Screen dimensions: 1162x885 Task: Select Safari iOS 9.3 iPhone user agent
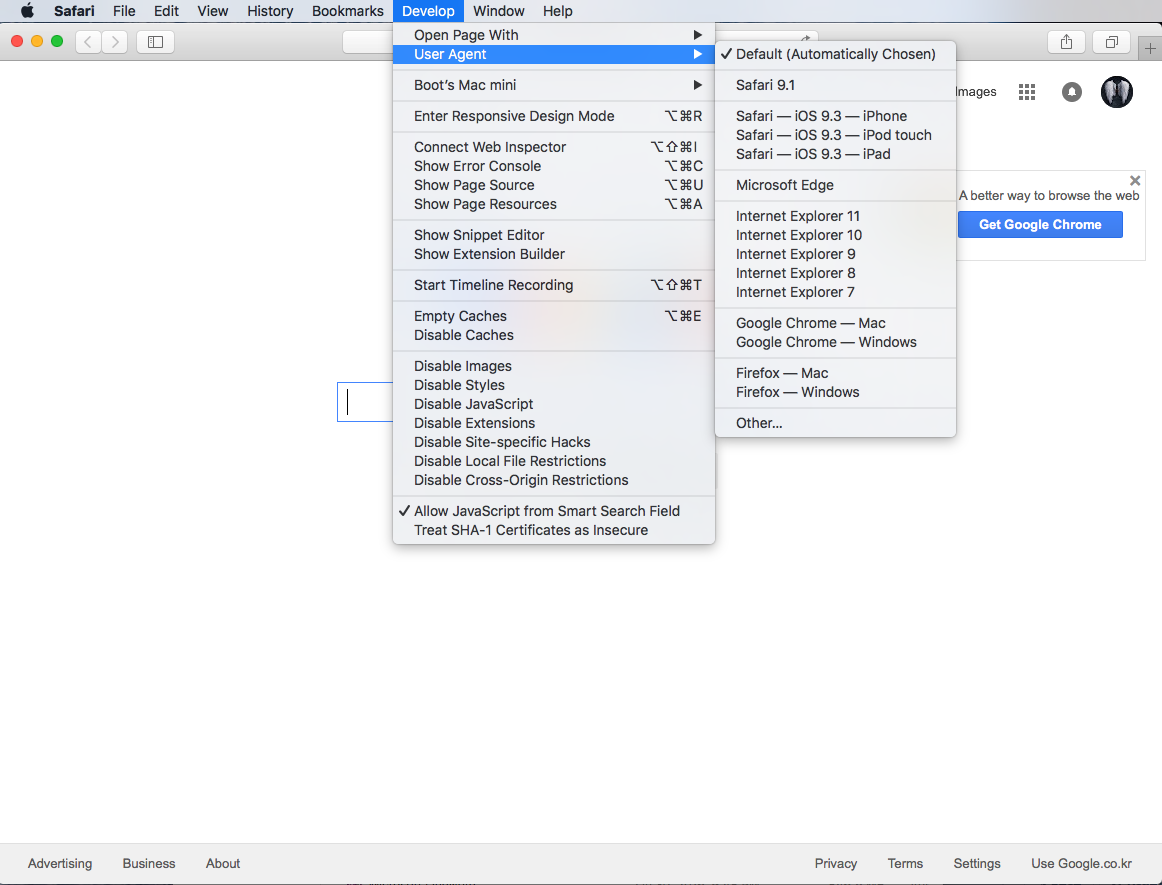point(835,116)
